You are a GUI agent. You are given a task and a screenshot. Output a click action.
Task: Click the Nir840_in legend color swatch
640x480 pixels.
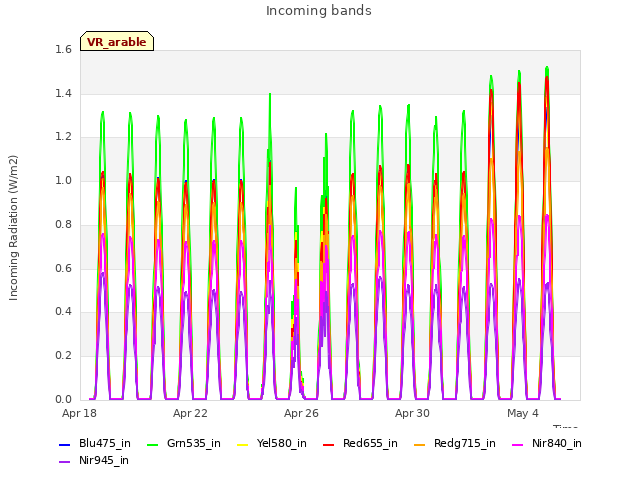518,444
